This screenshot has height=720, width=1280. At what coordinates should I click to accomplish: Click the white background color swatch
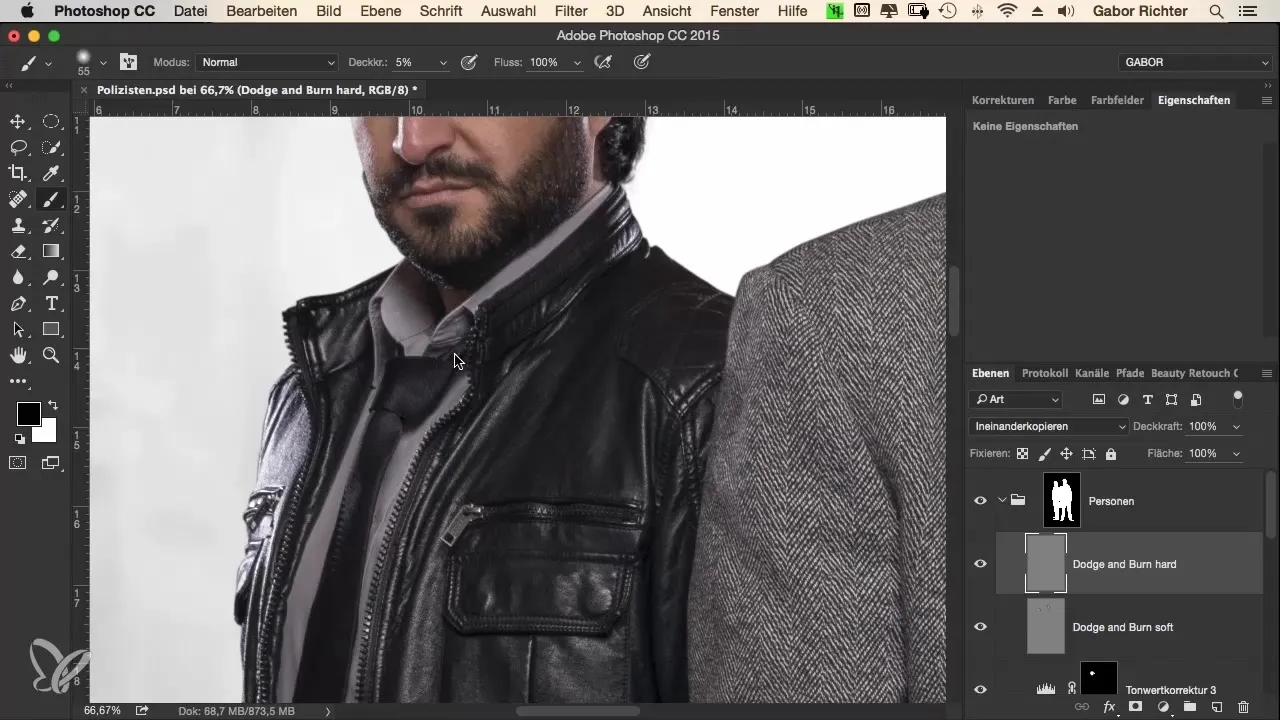pyautogui.click(x=46, y=432)
